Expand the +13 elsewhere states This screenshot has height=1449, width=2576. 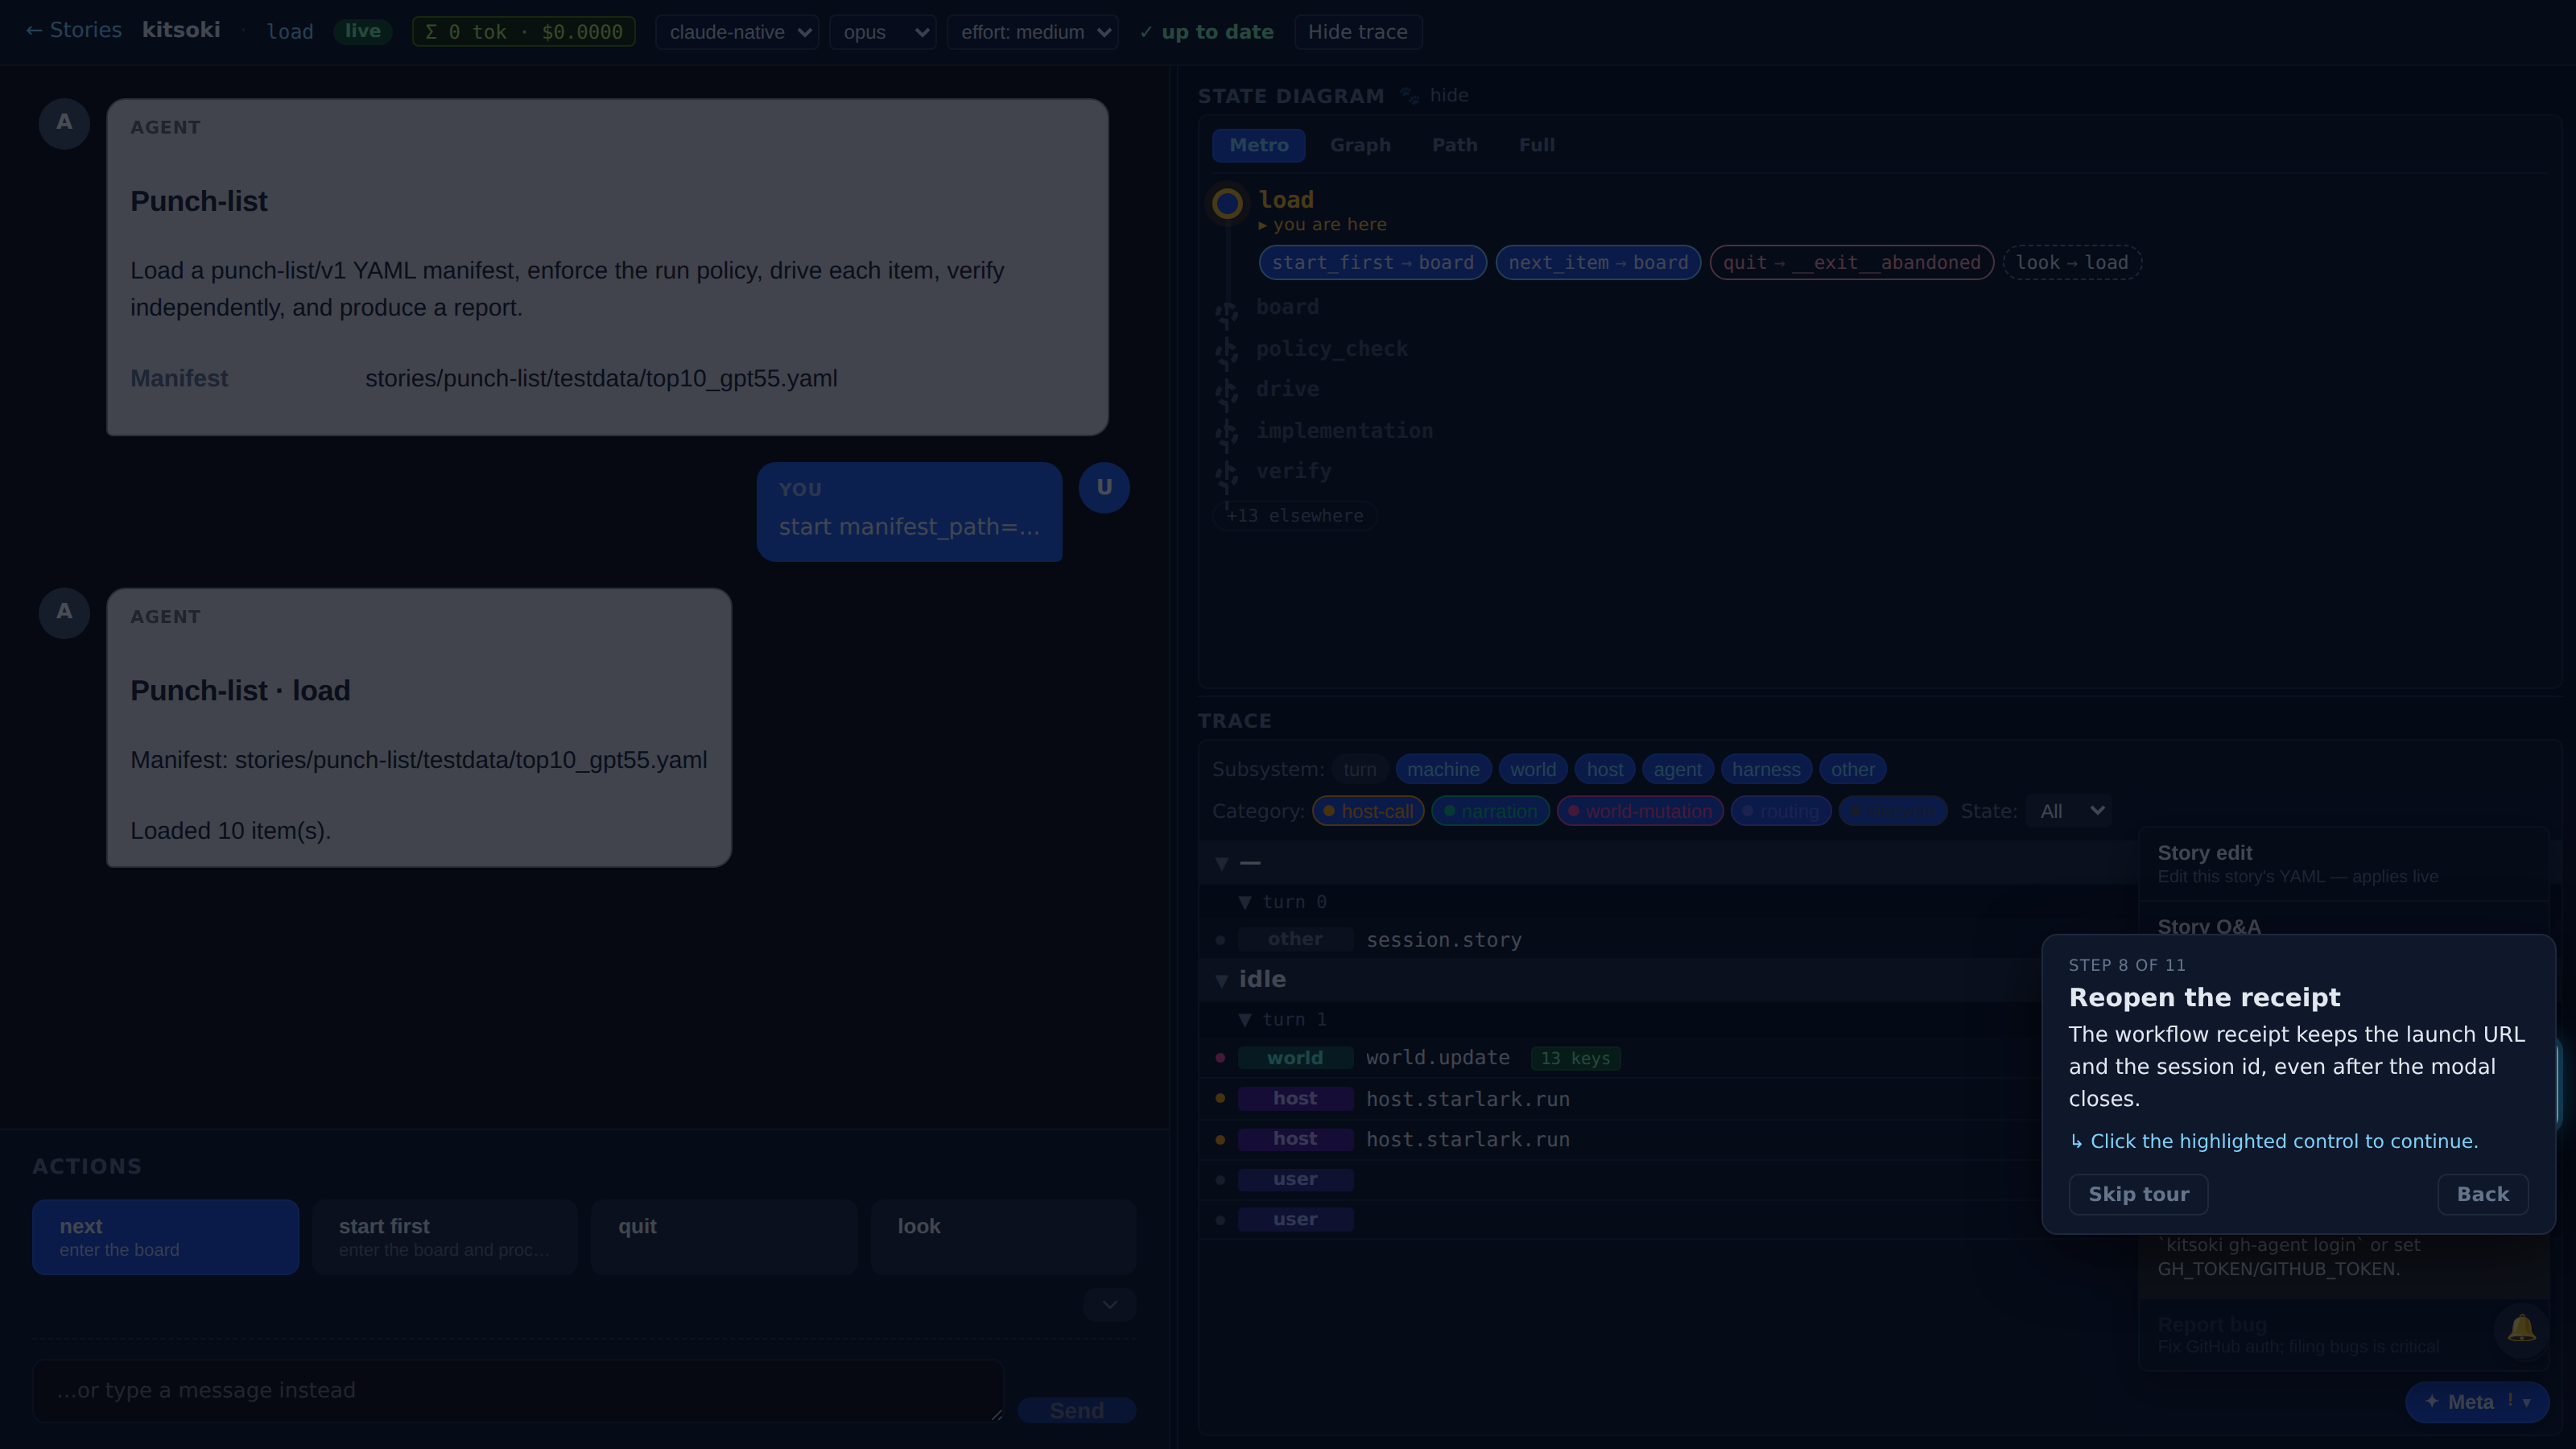1295,516
